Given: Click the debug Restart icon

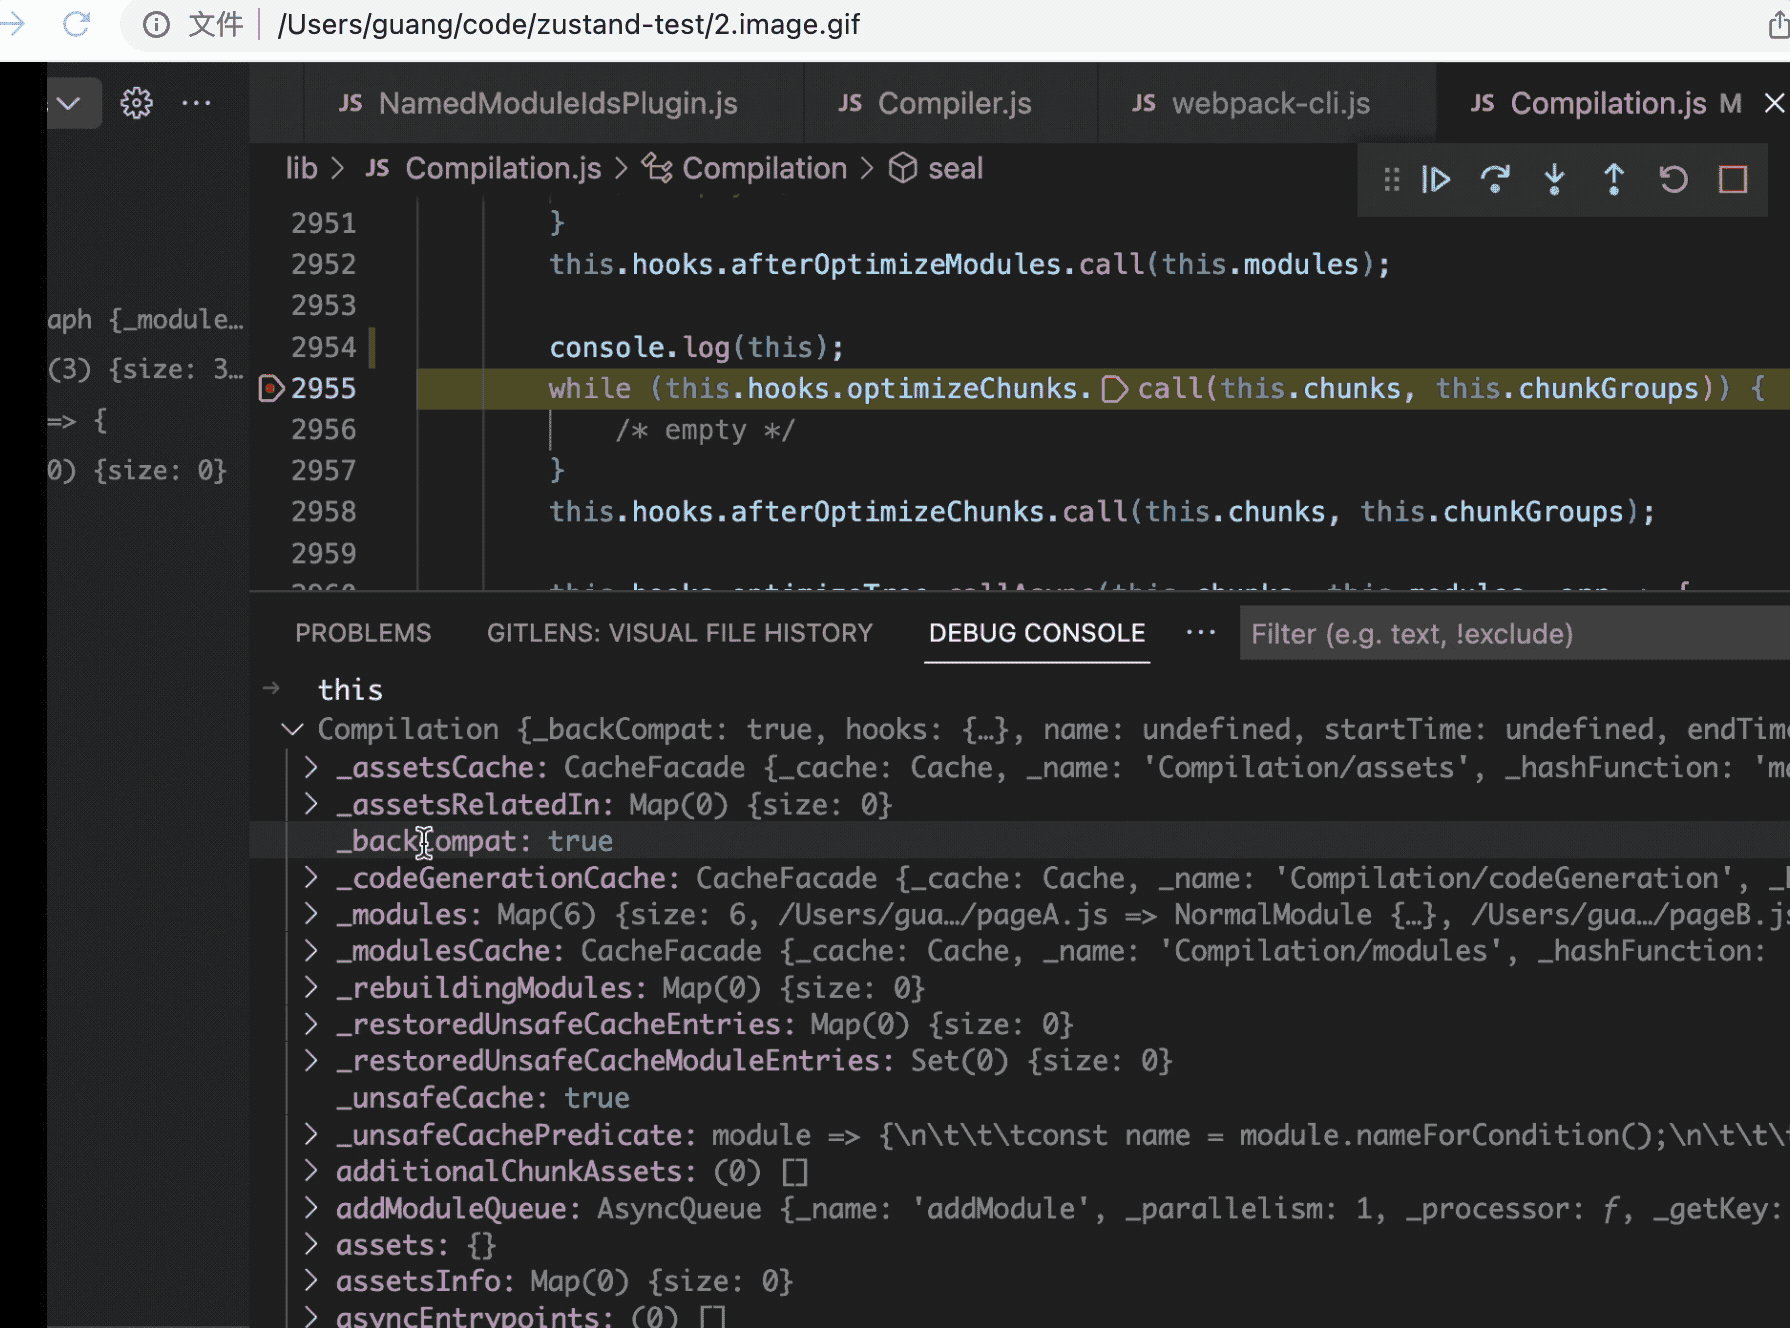Looking at the screenshot, I should coord(1673,180).
